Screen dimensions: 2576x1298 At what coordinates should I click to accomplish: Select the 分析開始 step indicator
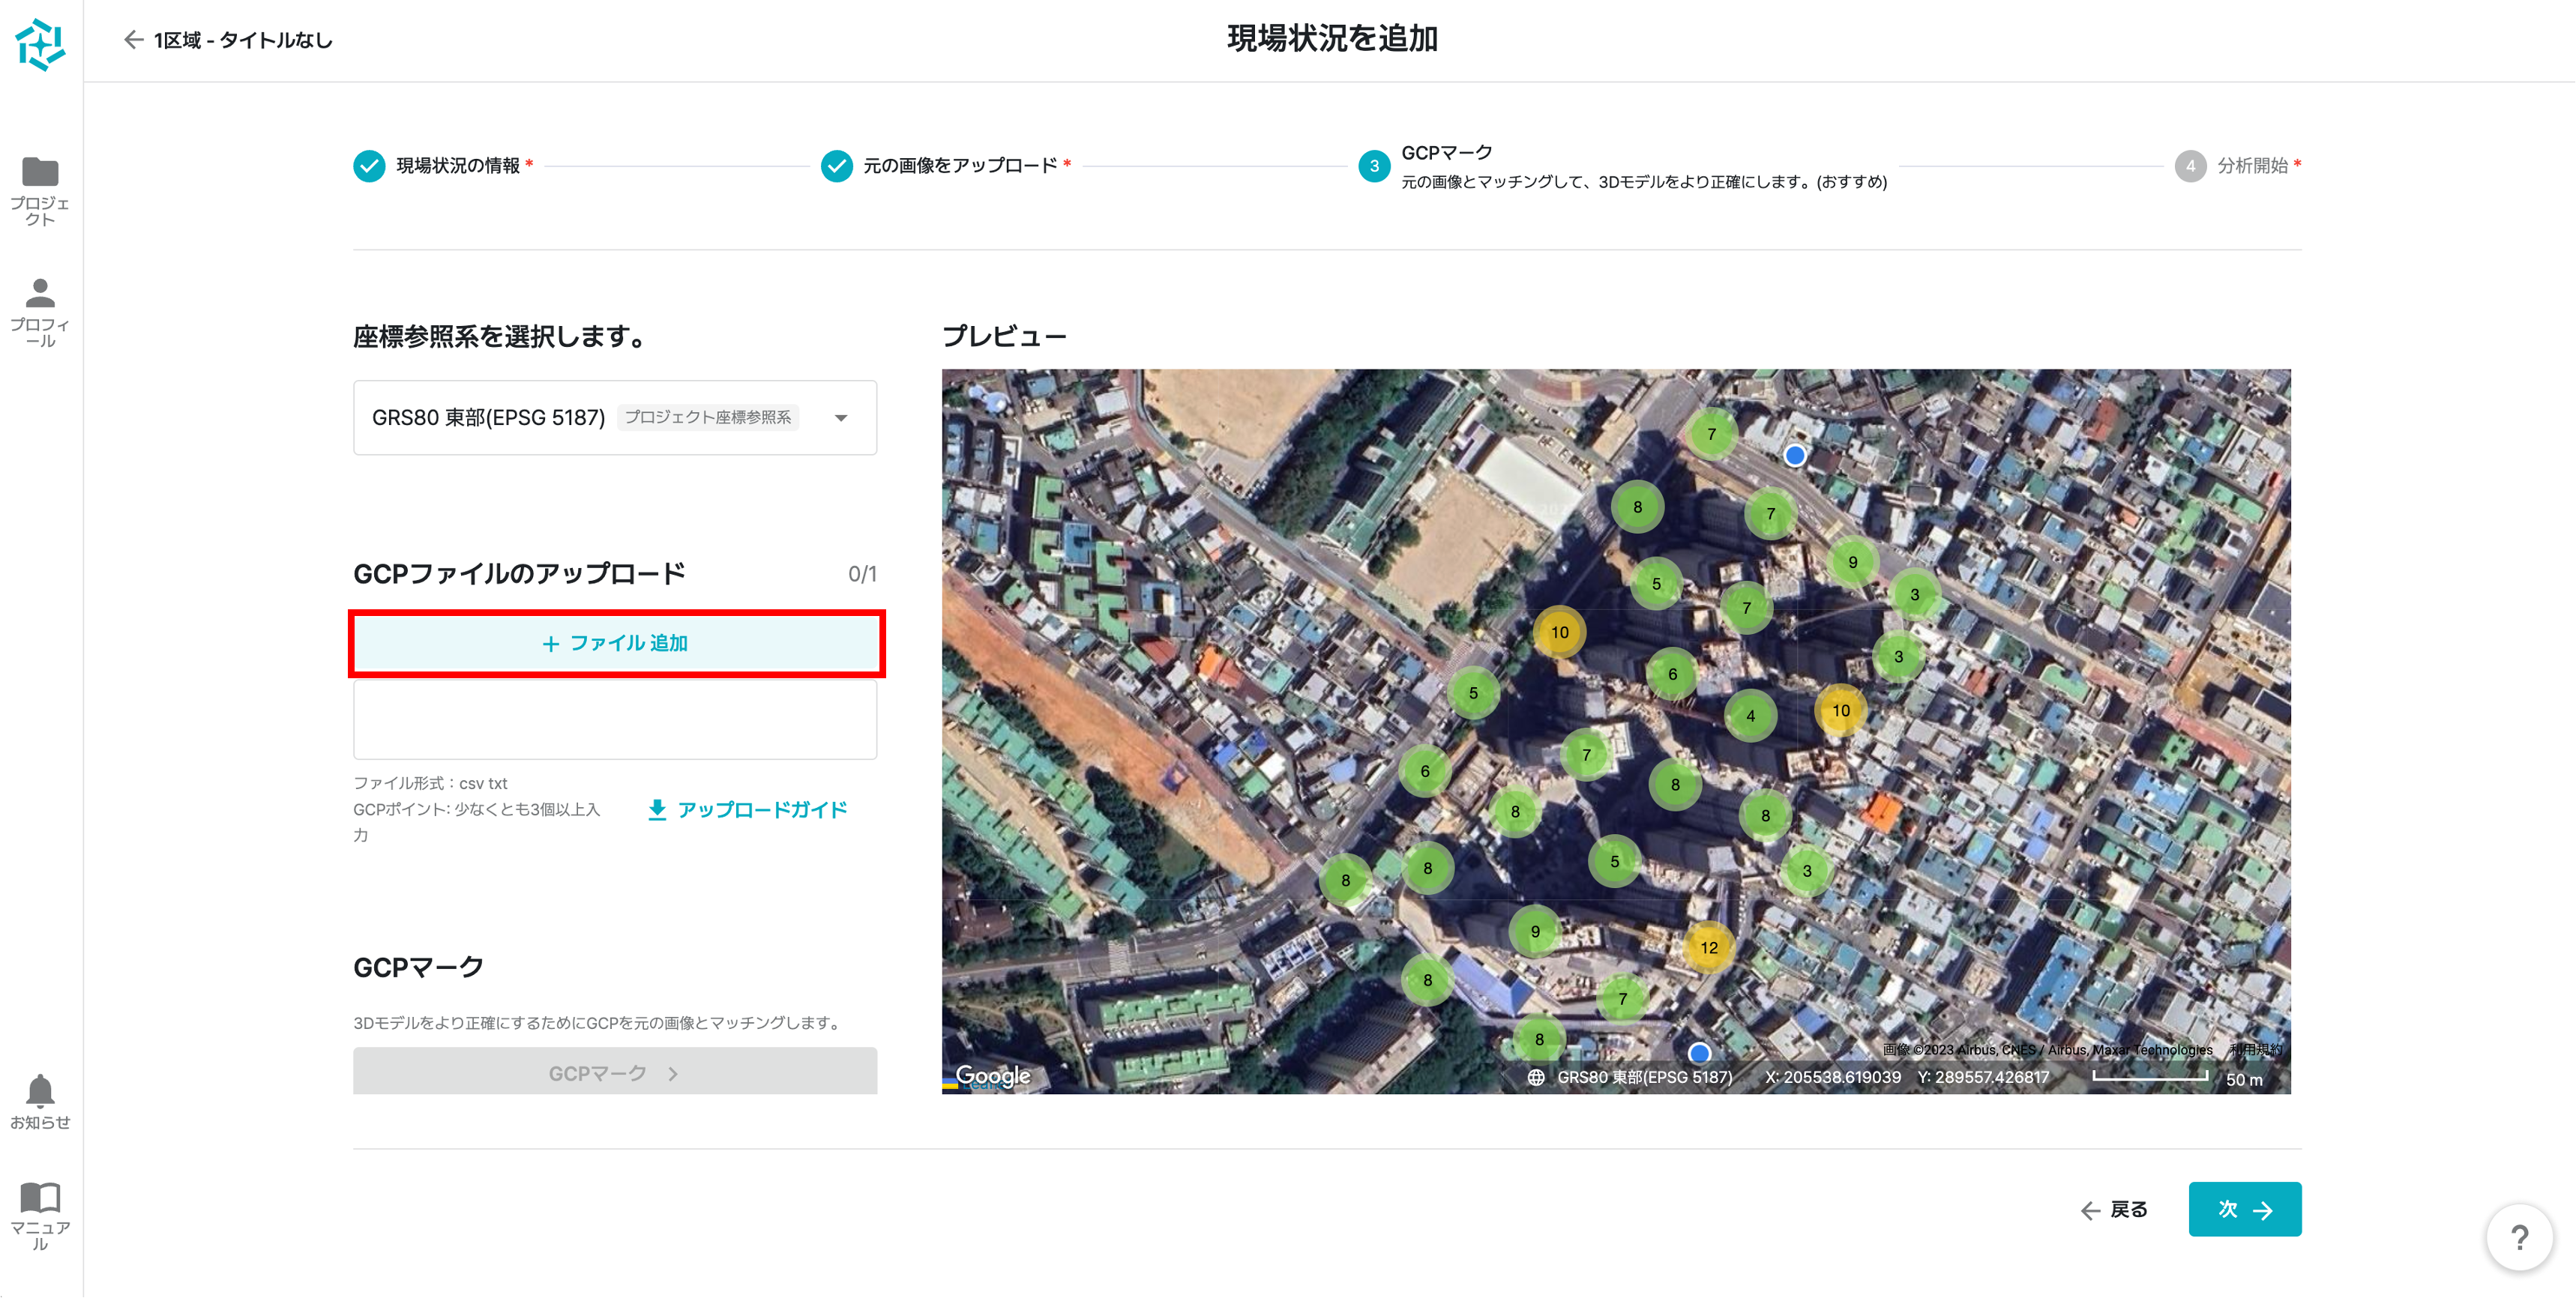point(2191,166)
